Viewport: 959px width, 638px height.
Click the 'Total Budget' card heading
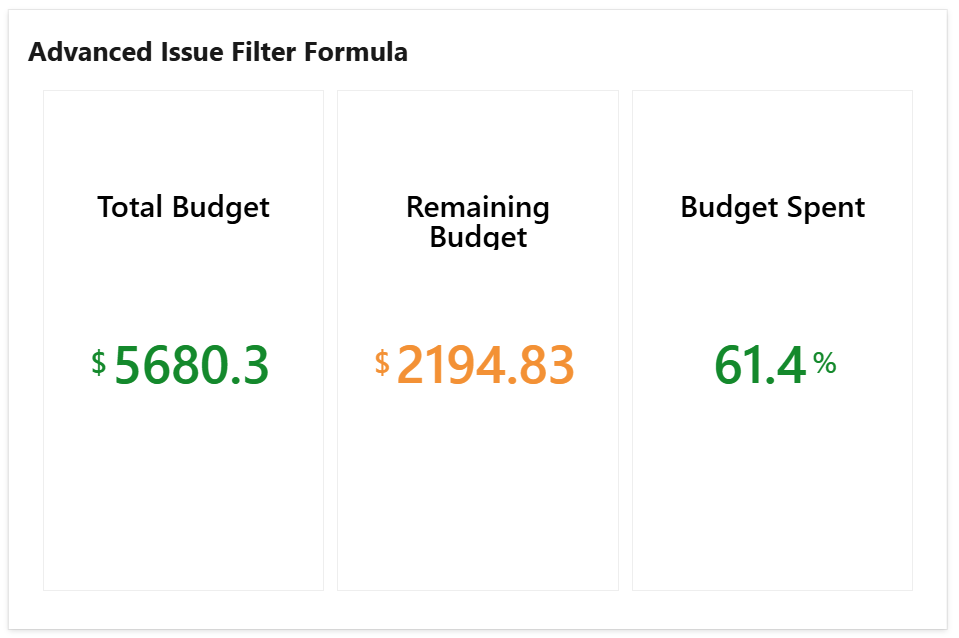183,207
